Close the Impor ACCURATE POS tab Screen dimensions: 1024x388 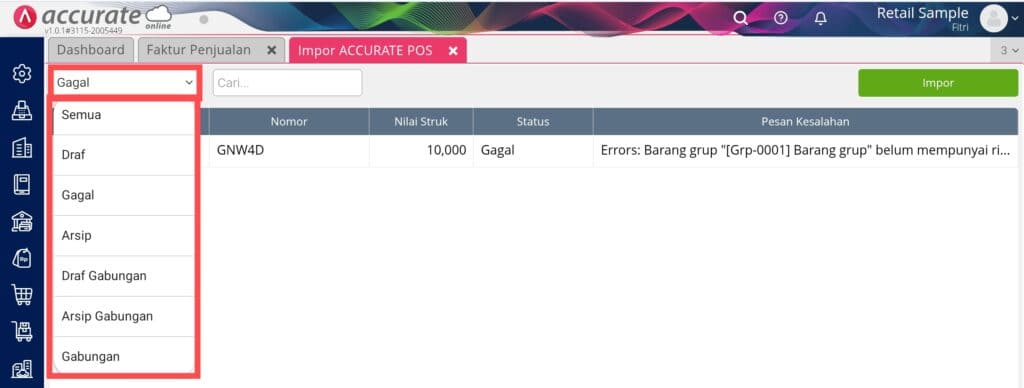click(x=453, y=50)
